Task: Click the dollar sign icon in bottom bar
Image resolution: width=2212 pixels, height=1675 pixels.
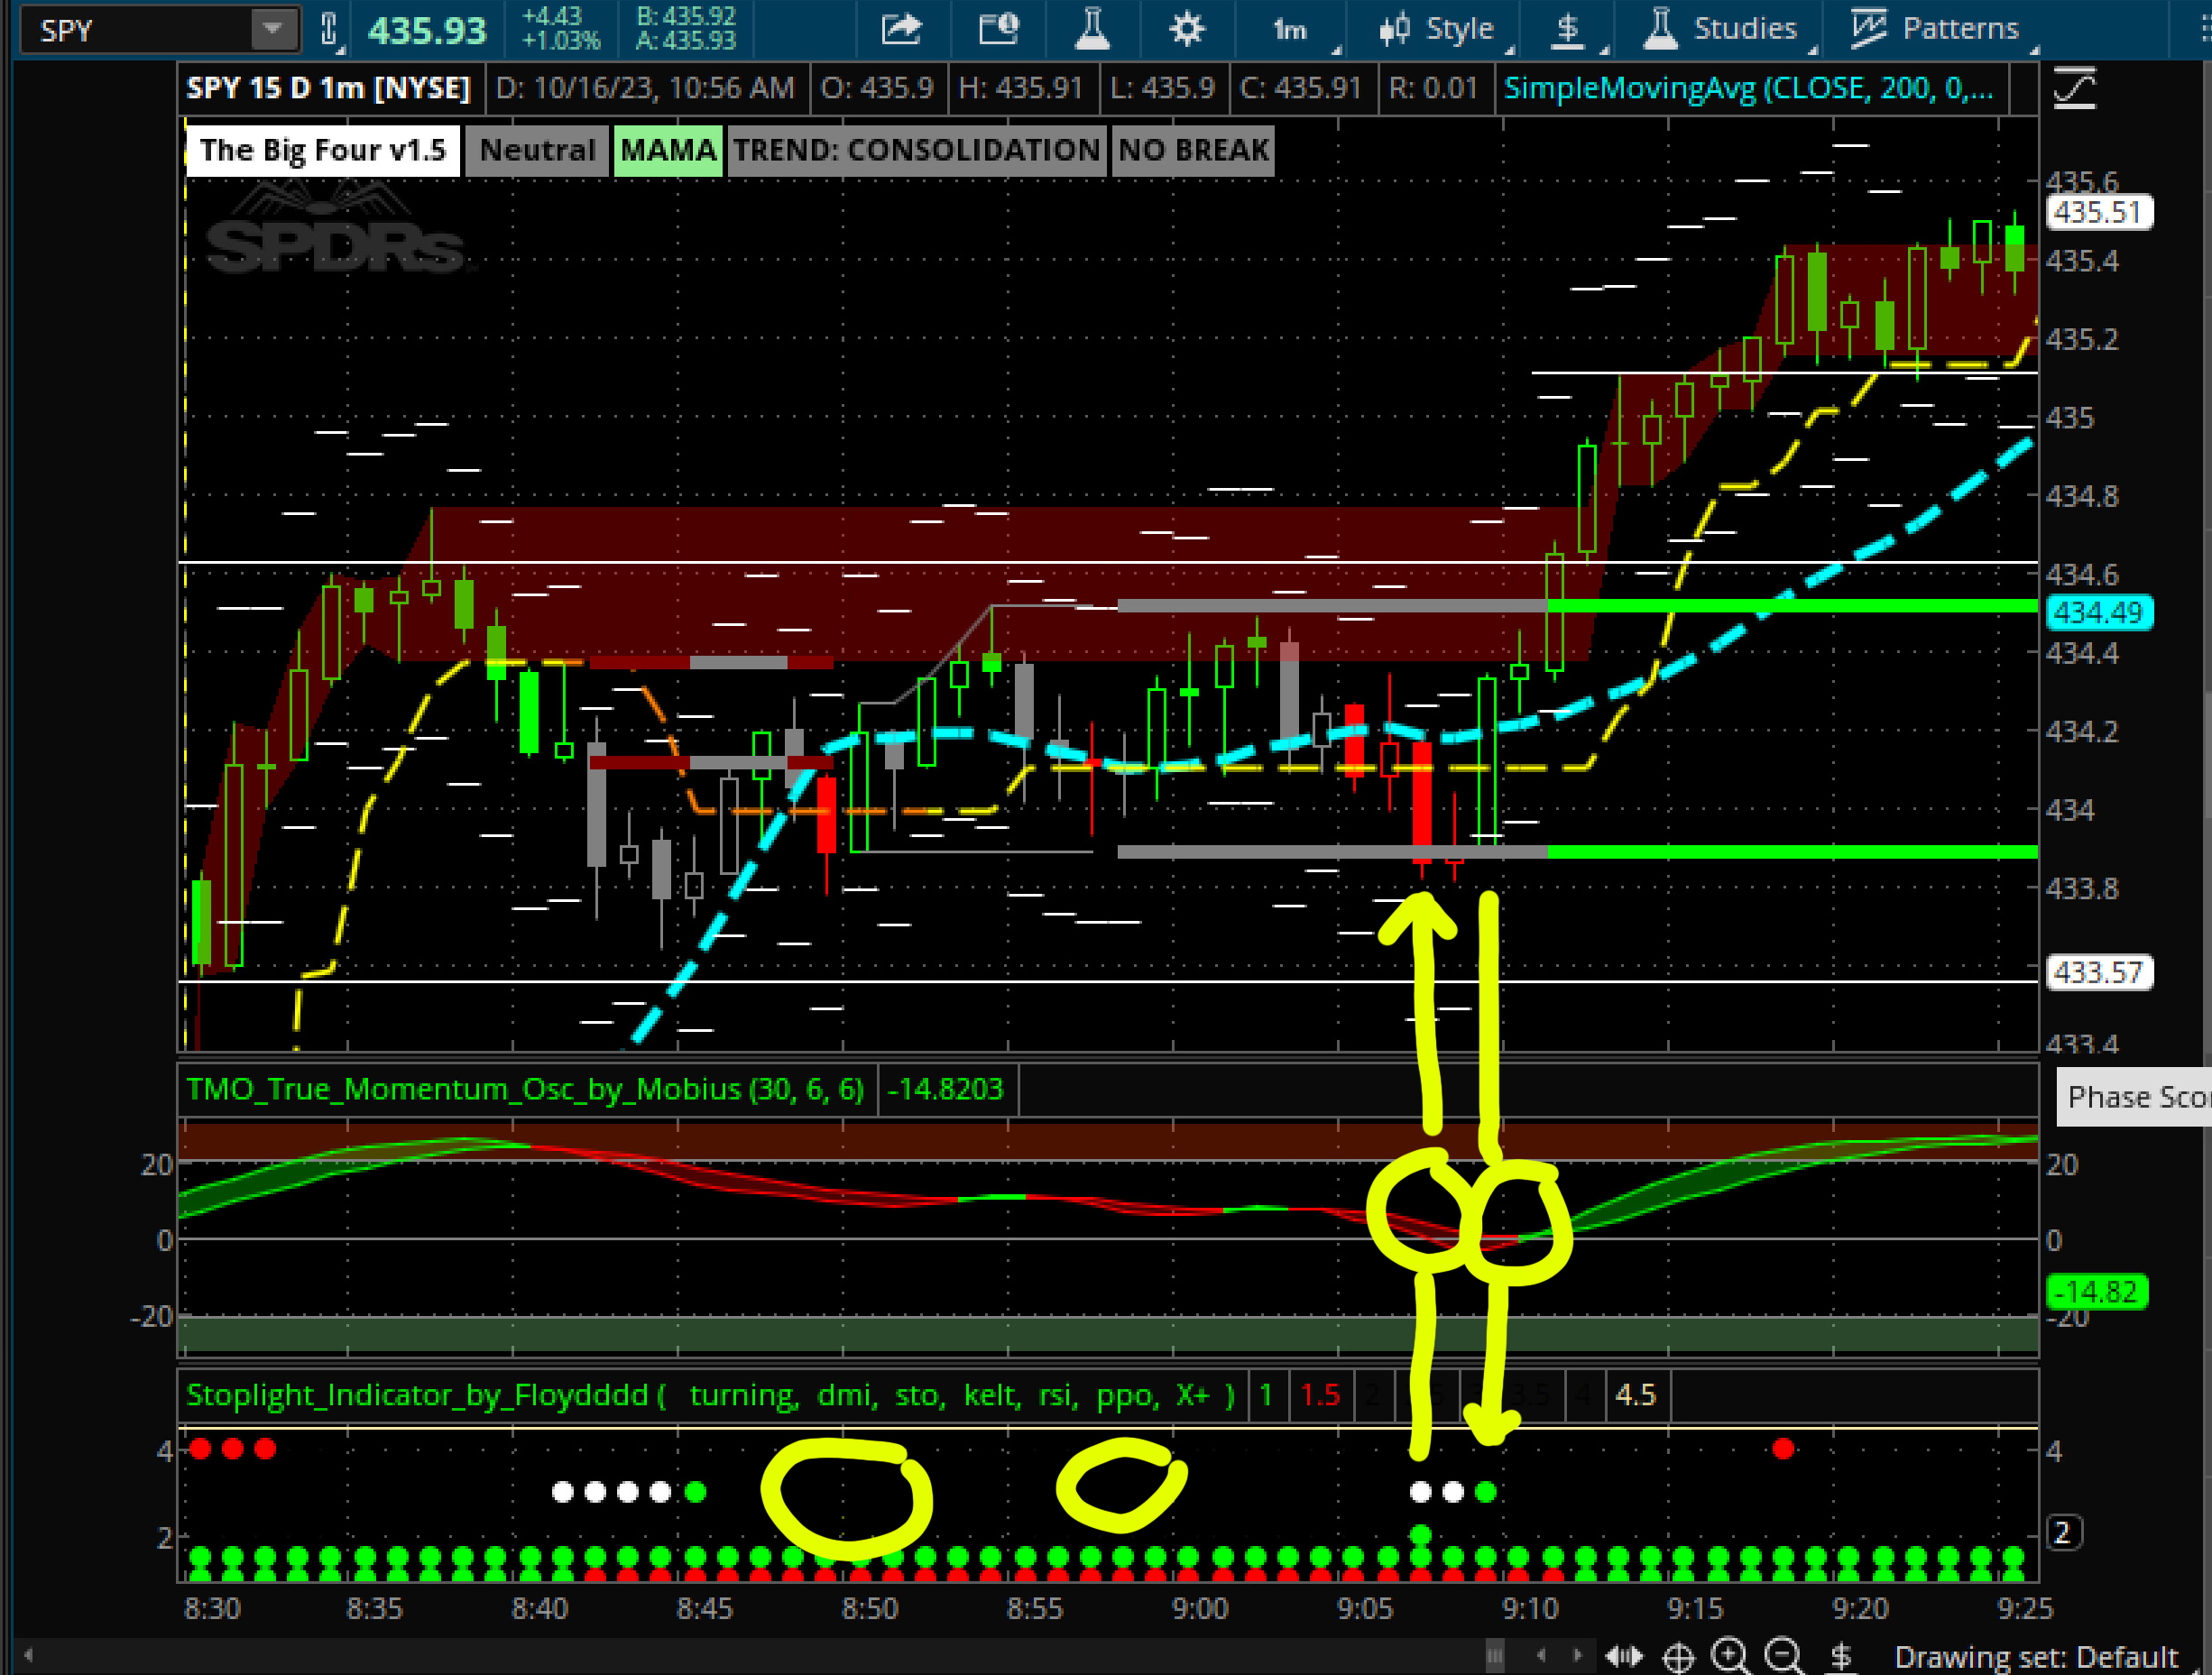Action: 1840,1657
